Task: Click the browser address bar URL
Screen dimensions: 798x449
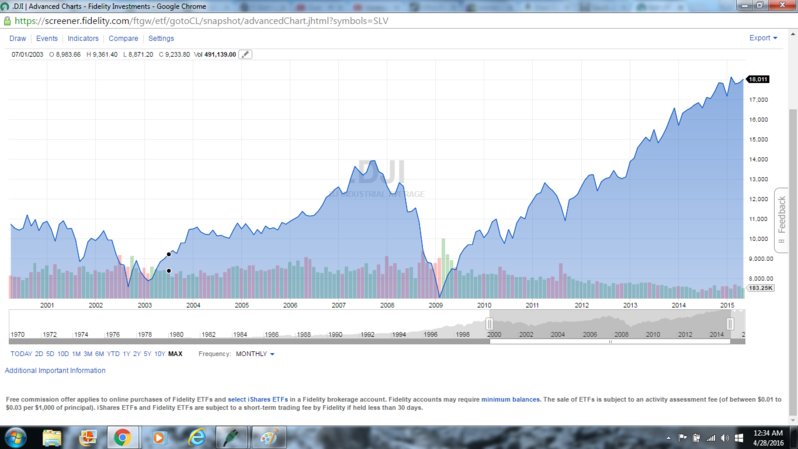Action: coord(201,21)
